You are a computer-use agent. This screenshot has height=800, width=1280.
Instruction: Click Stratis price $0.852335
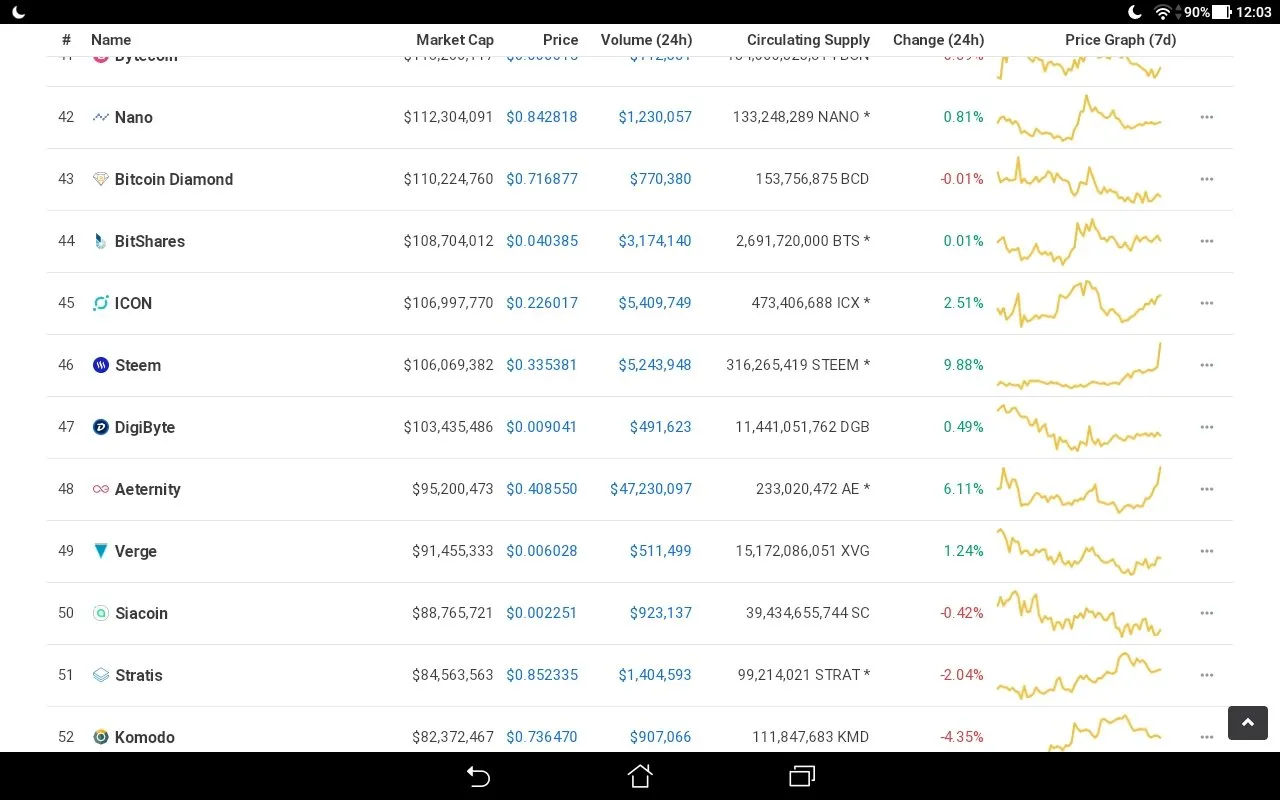click(542, 675)
